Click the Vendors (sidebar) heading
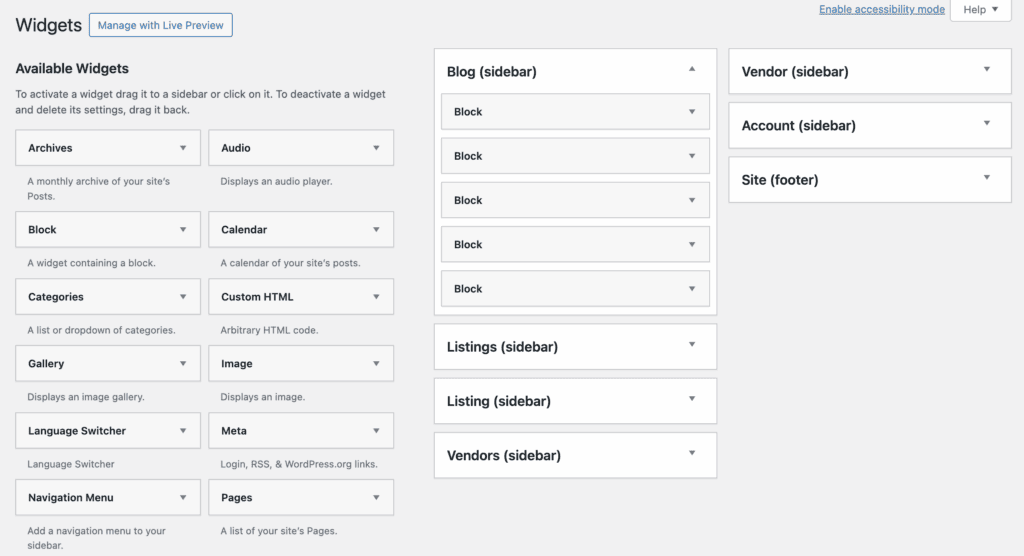This screenshot has width=1024, height=556. (x=504, y=455)
